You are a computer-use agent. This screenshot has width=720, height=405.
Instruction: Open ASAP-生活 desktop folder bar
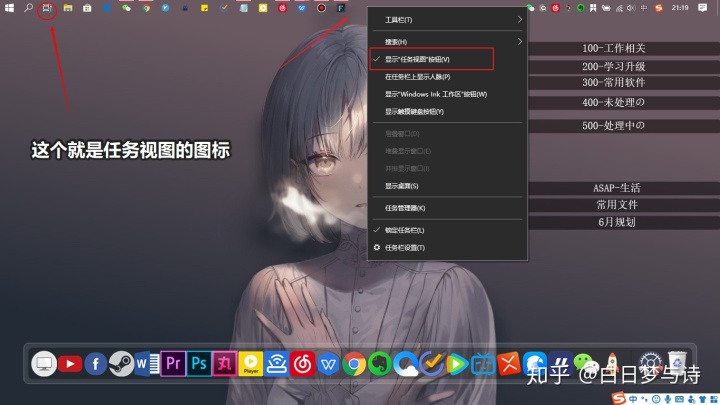pyautogui.click(x=624, y=188)
